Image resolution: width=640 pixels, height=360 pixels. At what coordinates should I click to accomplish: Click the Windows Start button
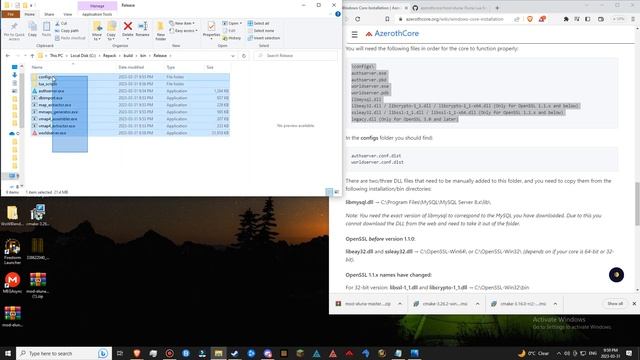8,353
